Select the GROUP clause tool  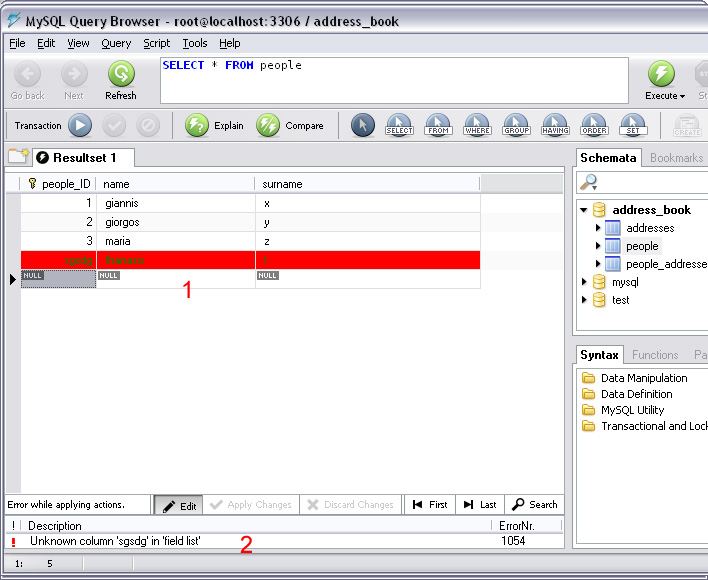[516, 125]
